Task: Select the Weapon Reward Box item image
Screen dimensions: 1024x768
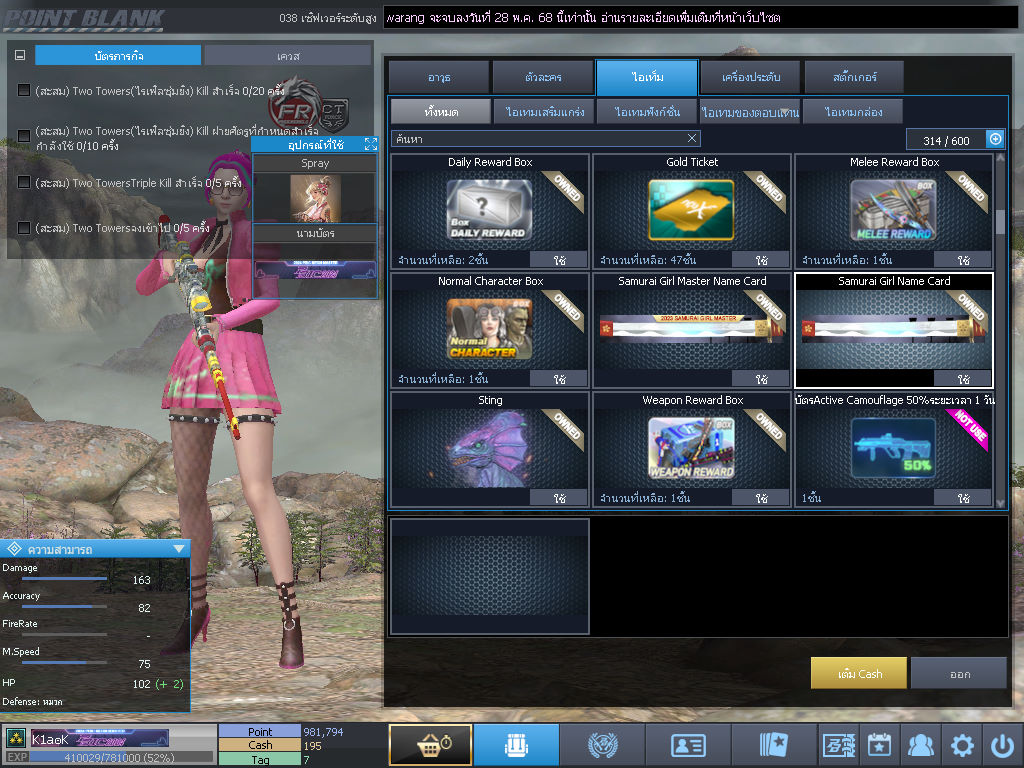Action: (692, 448)
